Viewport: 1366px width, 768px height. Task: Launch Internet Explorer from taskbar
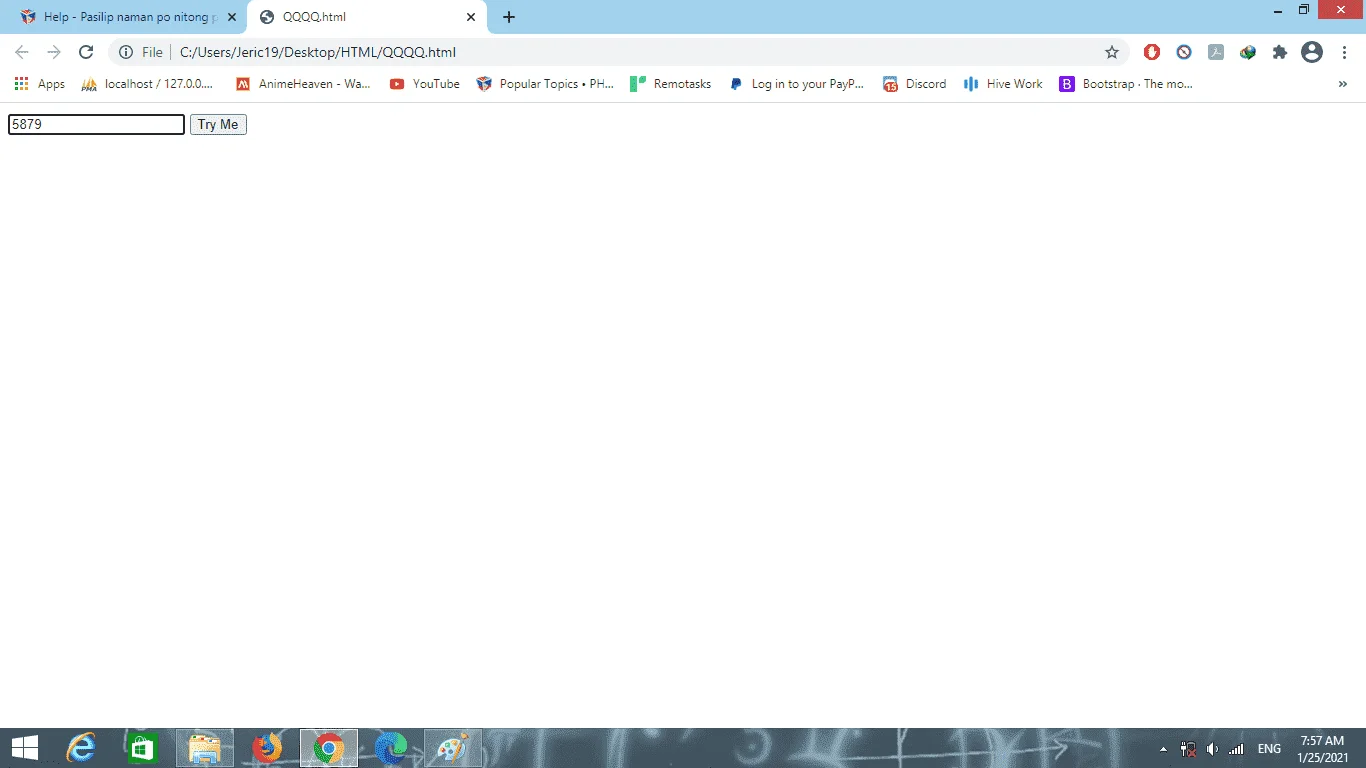coord(81,748)
